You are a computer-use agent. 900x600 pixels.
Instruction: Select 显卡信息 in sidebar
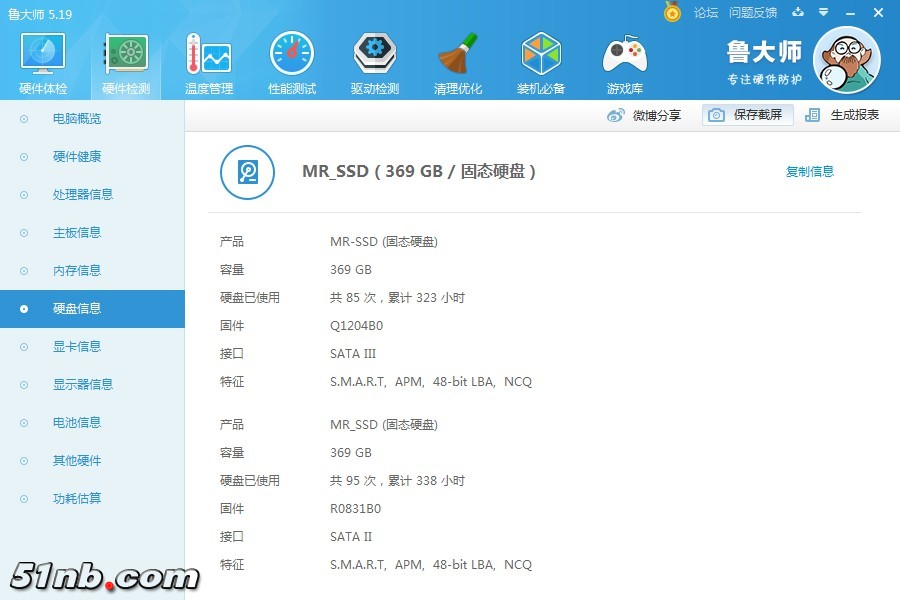[77, 347]
